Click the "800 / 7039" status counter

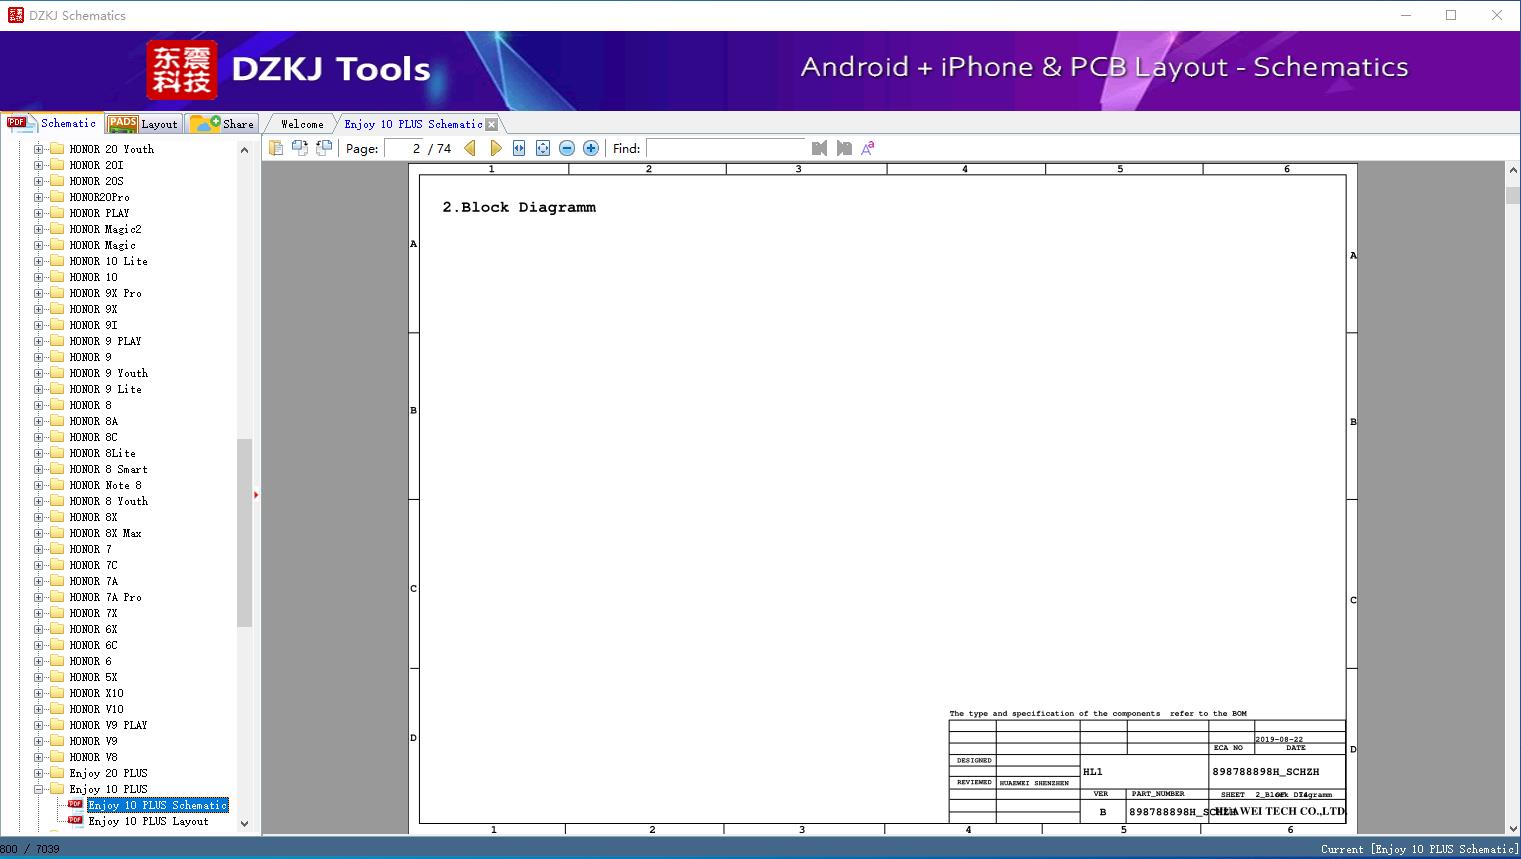30,849
